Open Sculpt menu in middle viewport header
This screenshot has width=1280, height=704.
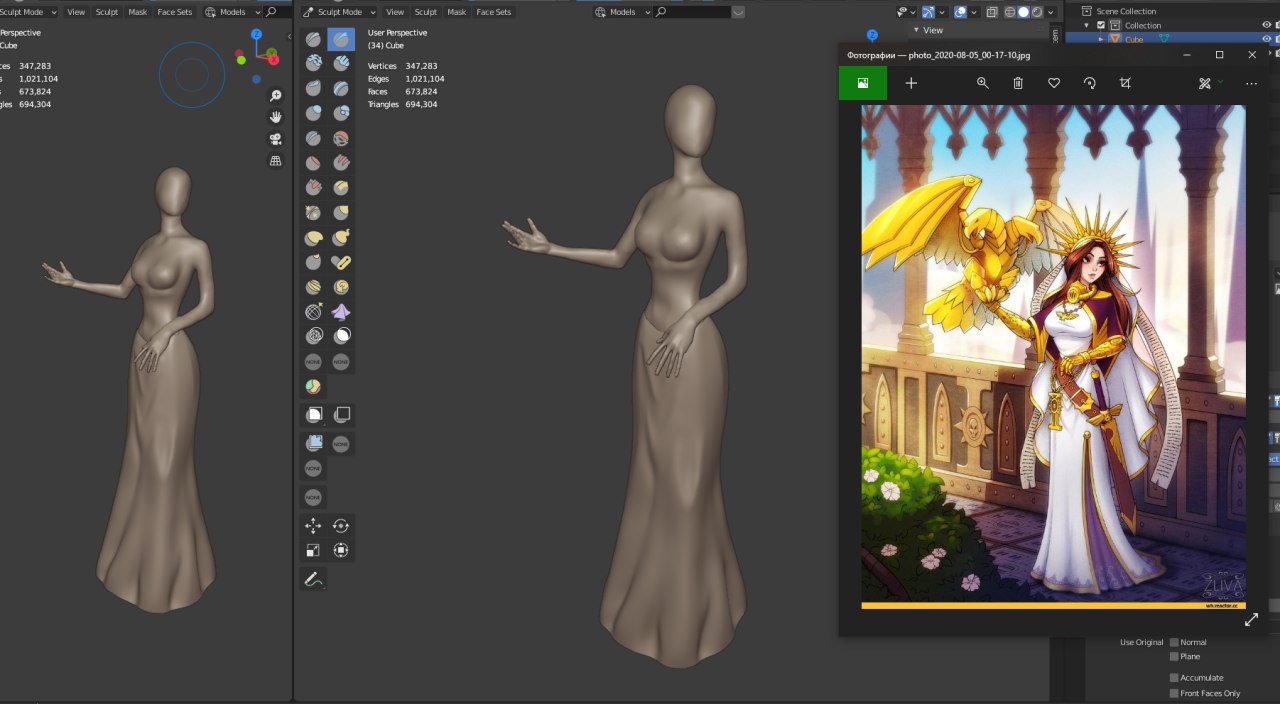pyautogui.click(x=426, y=12)
